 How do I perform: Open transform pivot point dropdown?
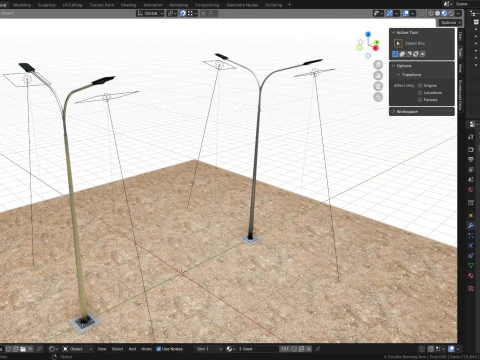click(x=172, y=13)
